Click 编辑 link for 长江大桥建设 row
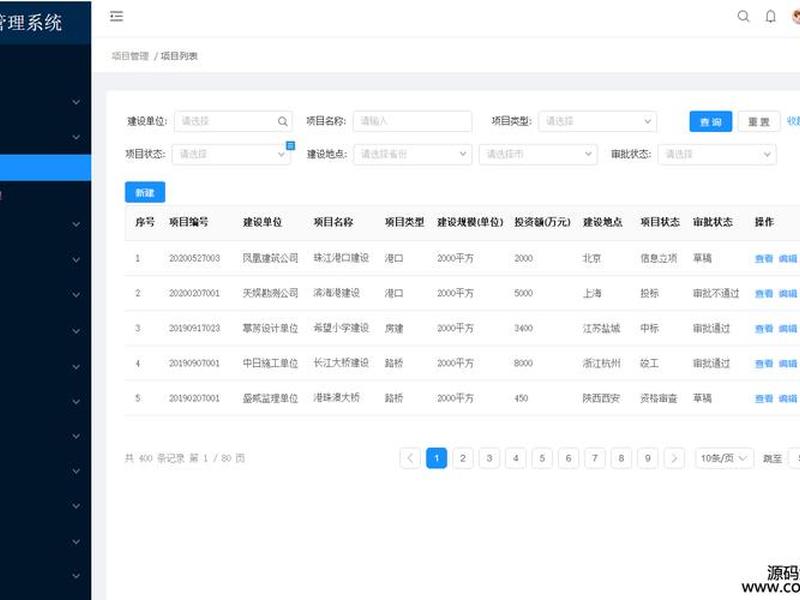The image size is (800, 600). 787,363
